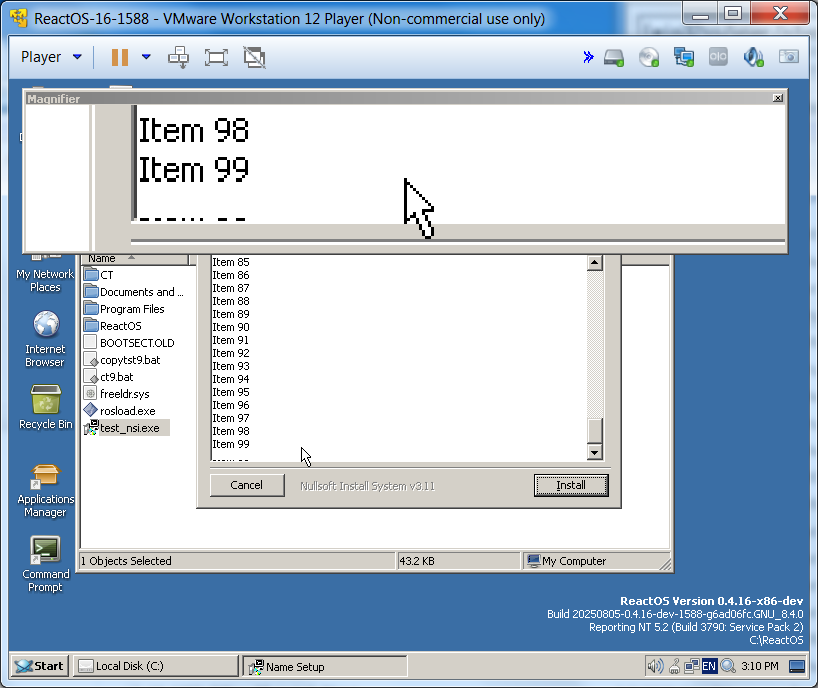Click the scrollbar thumb in item list
The image size is (818, 688).
594,431
